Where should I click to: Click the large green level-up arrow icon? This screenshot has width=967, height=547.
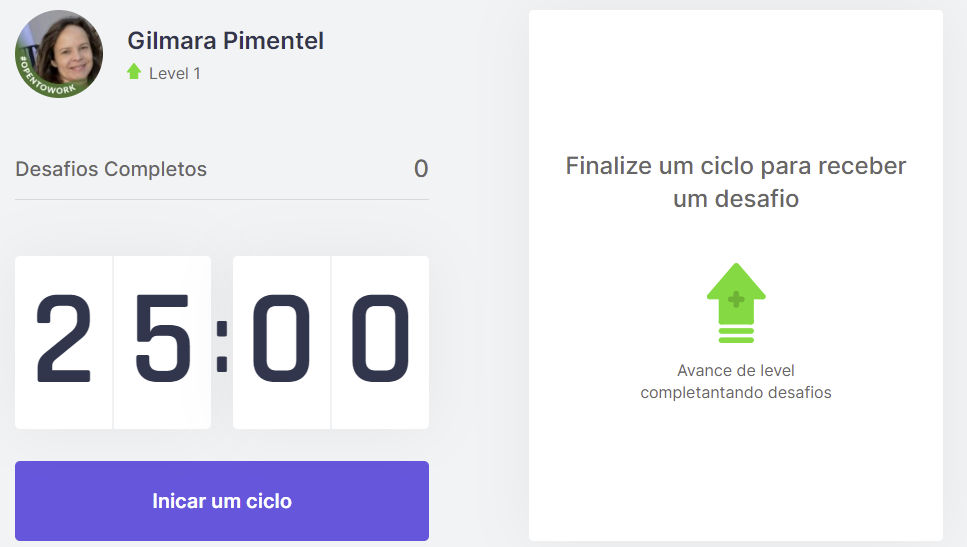736,303
